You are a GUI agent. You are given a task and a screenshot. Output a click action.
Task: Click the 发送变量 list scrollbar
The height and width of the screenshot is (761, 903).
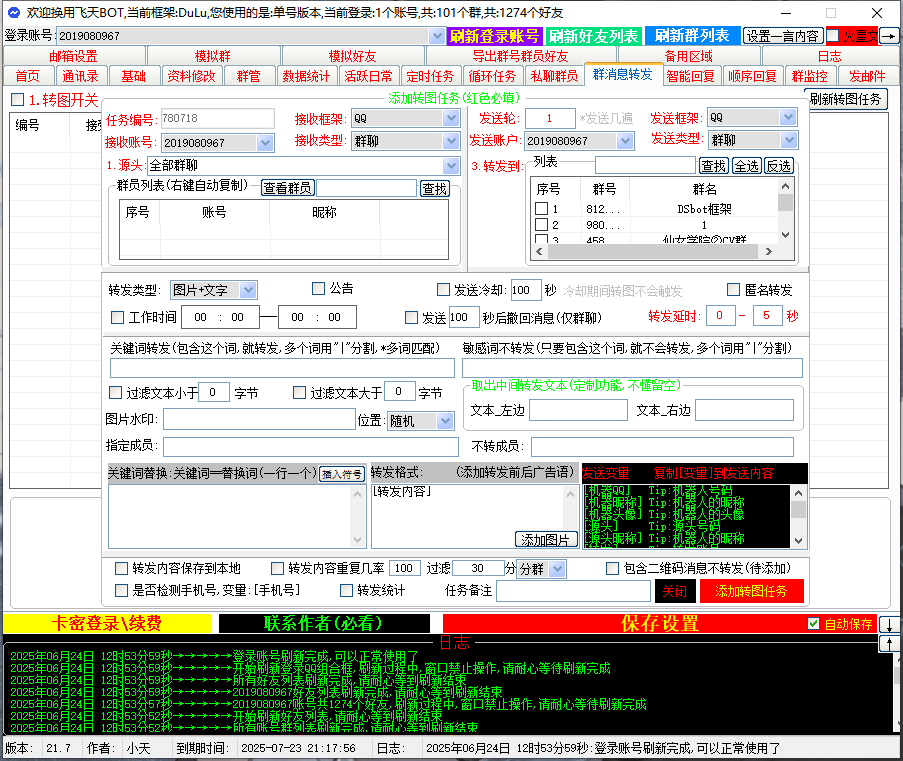click(798, 517)
